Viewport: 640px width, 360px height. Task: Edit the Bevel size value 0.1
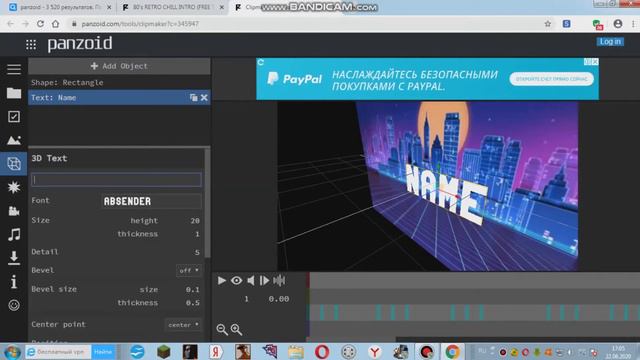pyautogui.click(x=193, y=290)
